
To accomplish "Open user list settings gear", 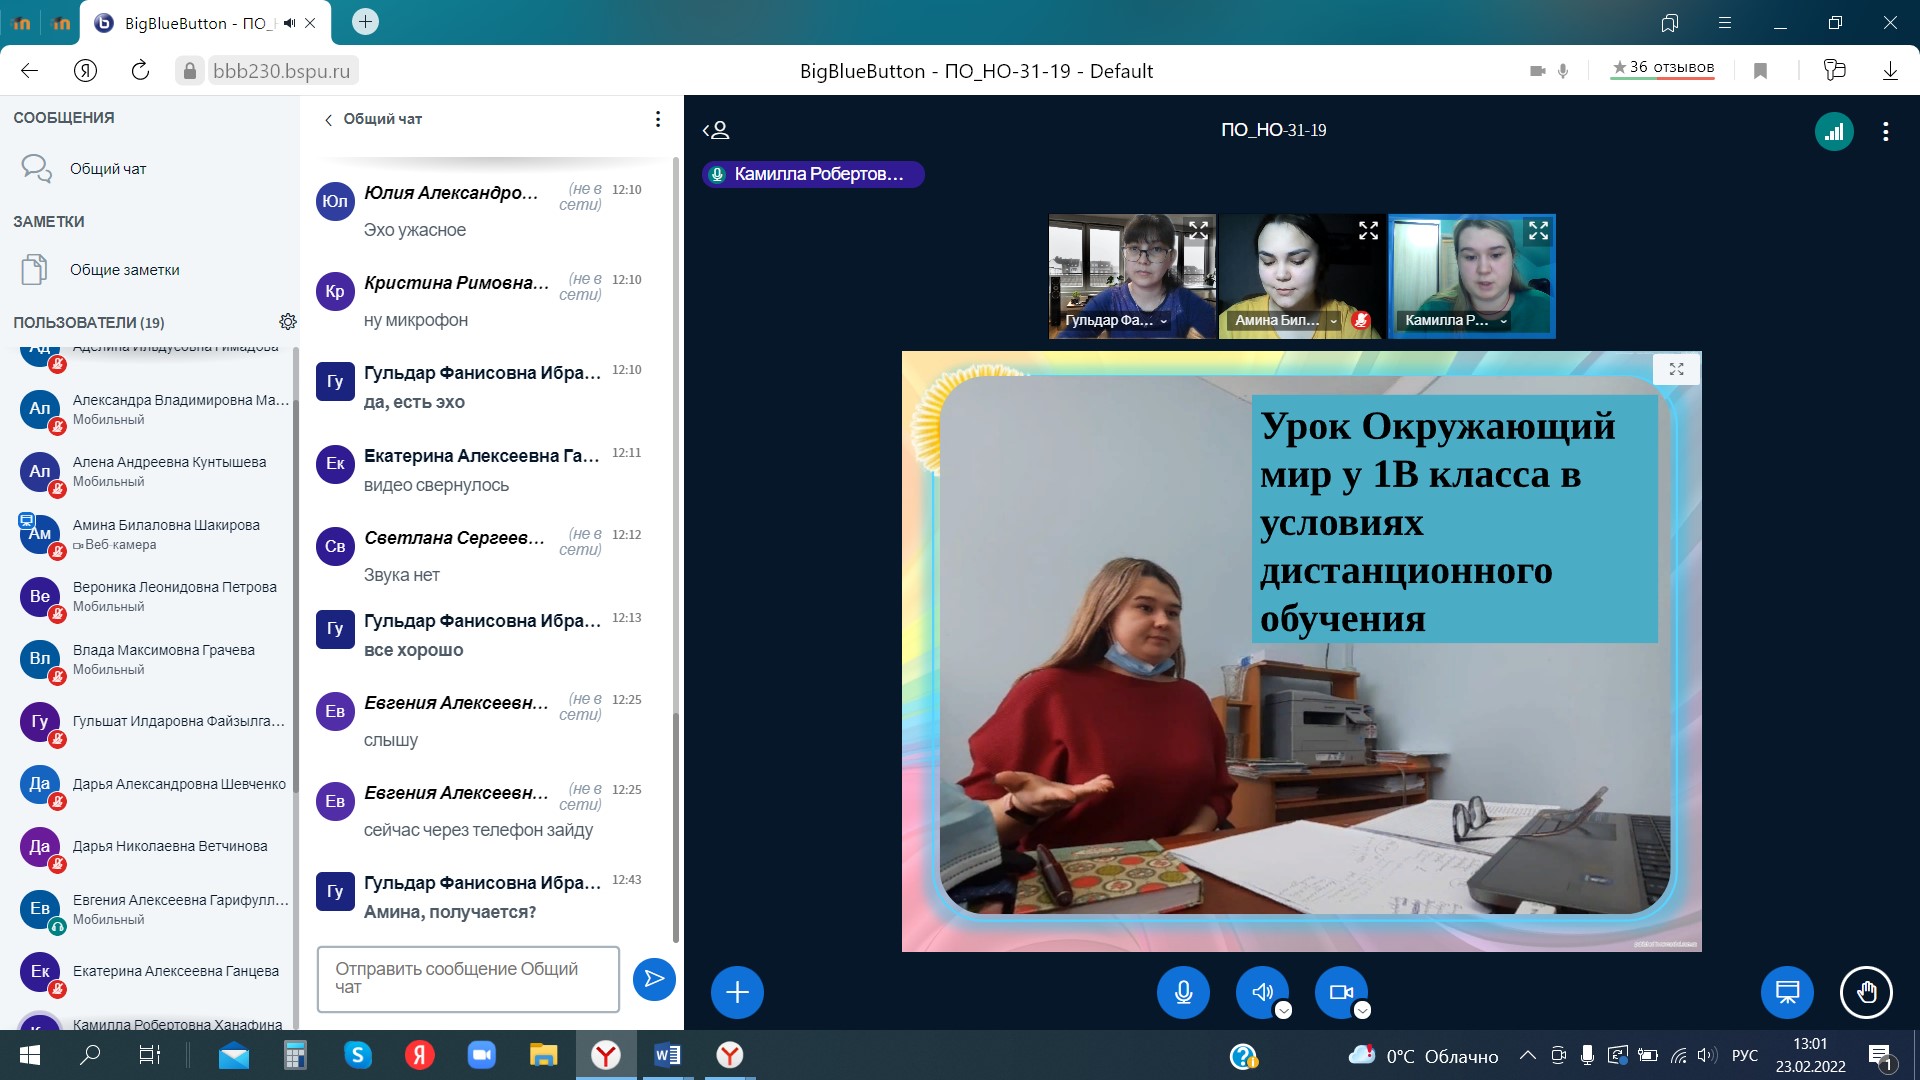I will [288, 321].
